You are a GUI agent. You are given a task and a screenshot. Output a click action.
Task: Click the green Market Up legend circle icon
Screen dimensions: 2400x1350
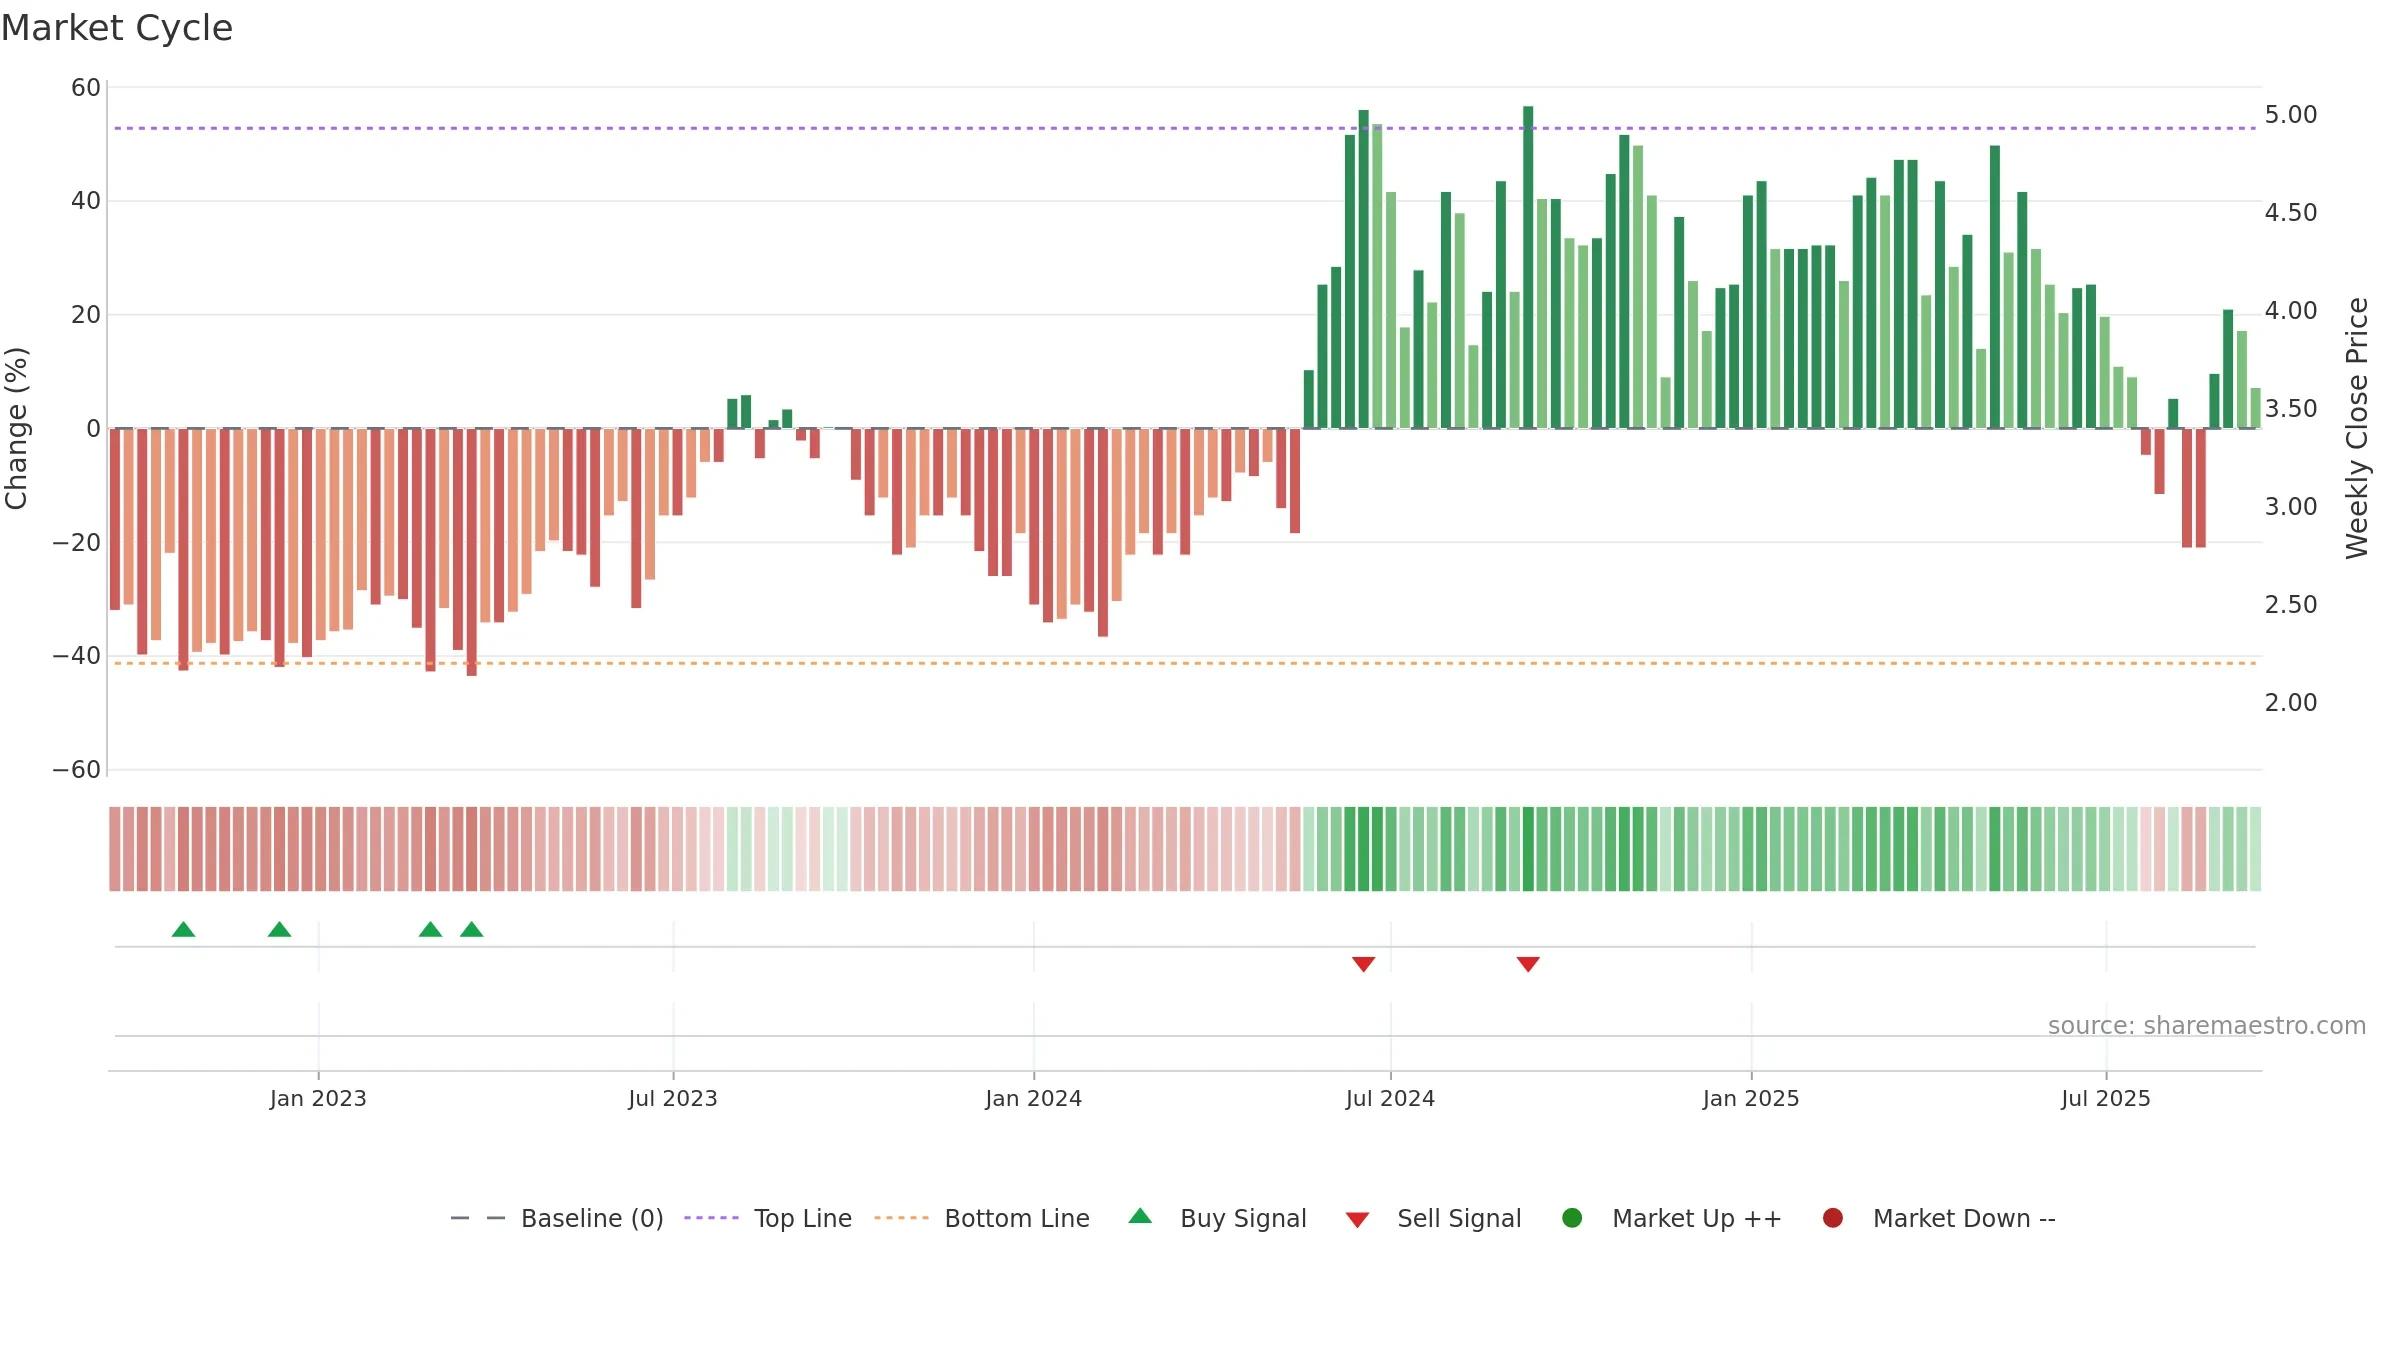1572,1218
